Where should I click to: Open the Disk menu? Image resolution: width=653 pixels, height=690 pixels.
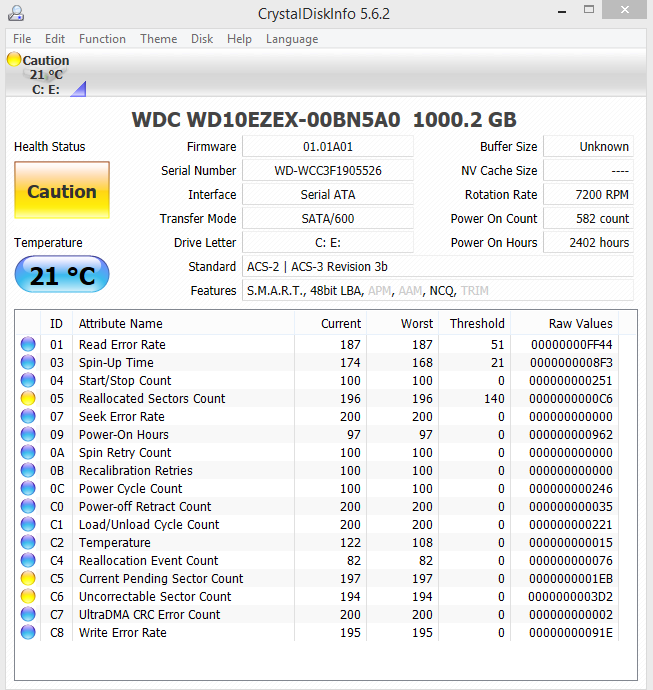pyautogui.click(x=202, y=39)
